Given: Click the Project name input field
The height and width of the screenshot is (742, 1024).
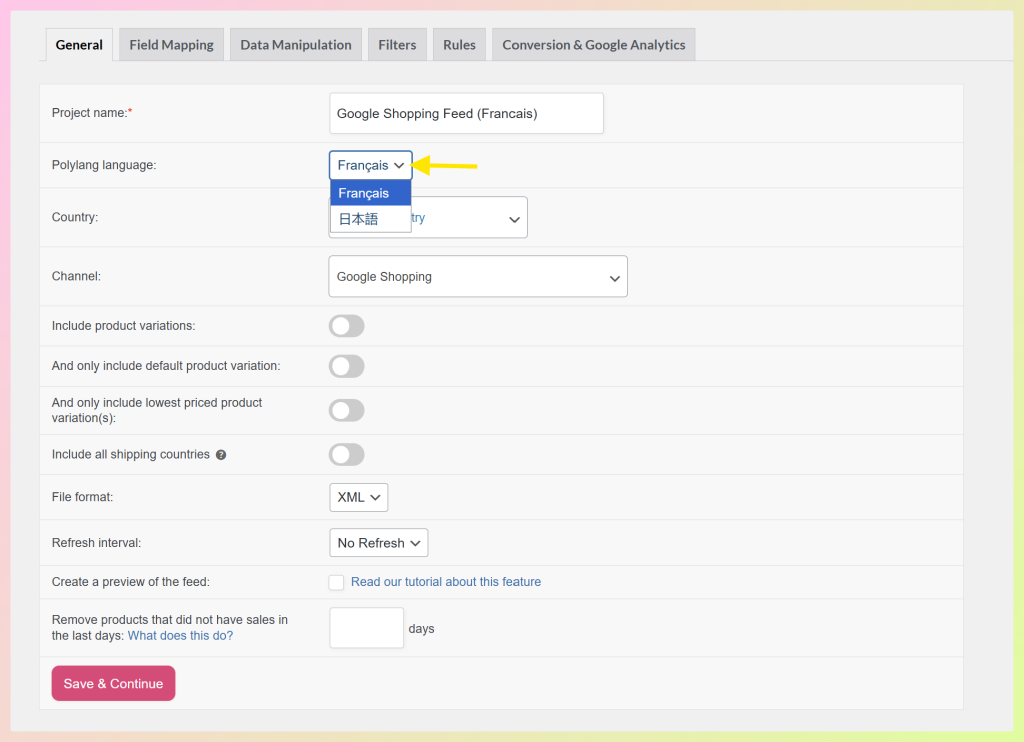Looking at the screenshot, I should point(466,114).
